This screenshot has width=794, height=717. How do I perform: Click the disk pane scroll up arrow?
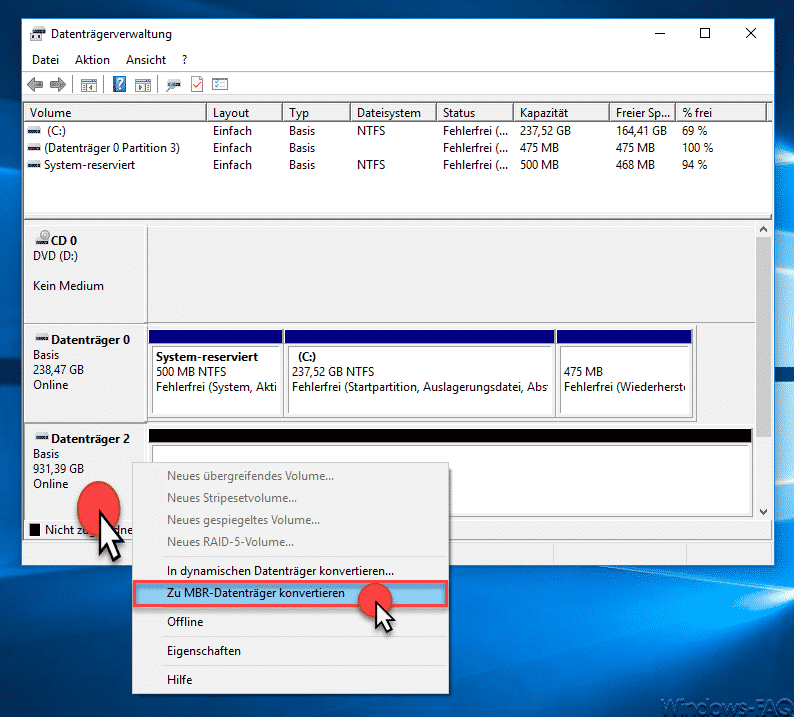tap(763, 229)
